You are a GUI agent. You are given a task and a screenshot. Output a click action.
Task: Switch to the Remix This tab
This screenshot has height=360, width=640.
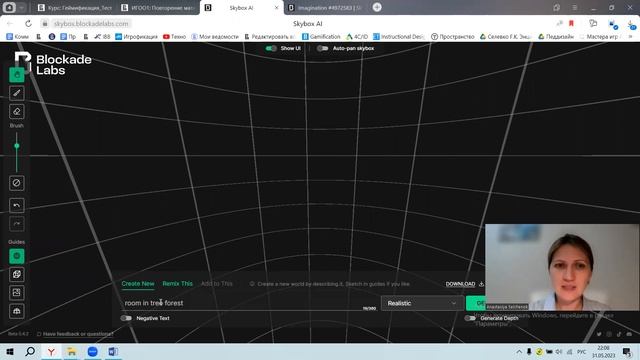[x=178, y=284]
